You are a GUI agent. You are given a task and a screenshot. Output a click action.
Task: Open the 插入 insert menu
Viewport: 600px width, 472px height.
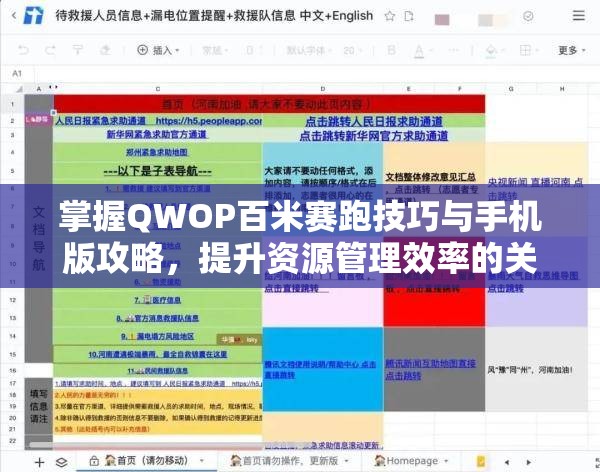(x=158, y=50)
